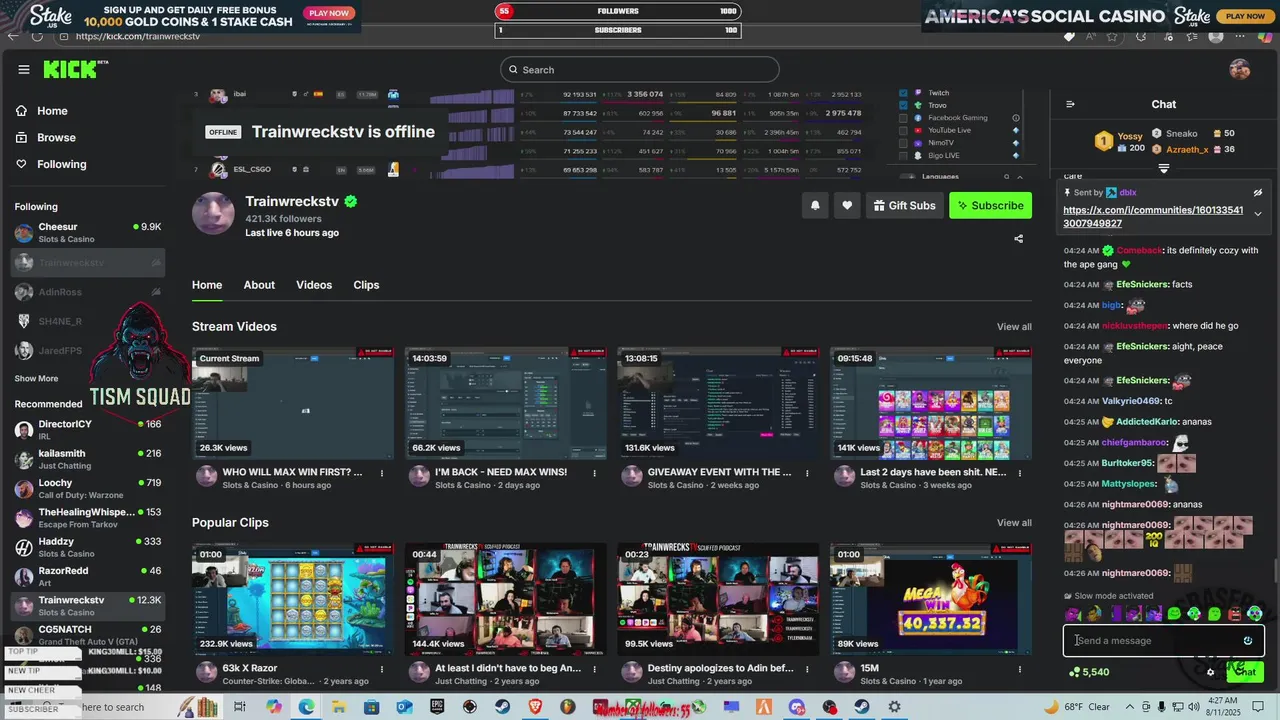This screenshot has width=1280, height=720.
Task: Open Microsoft Edge from the taskbar
Action: tap(306, 707)
